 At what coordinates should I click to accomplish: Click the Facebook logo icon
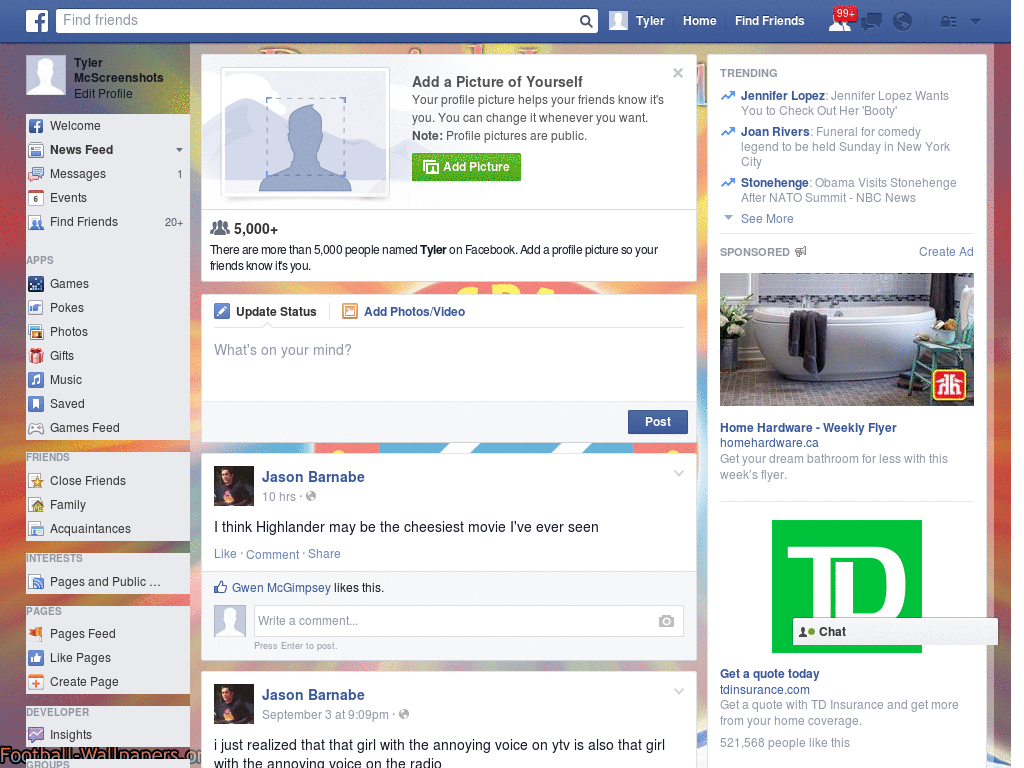click(37, 21)
